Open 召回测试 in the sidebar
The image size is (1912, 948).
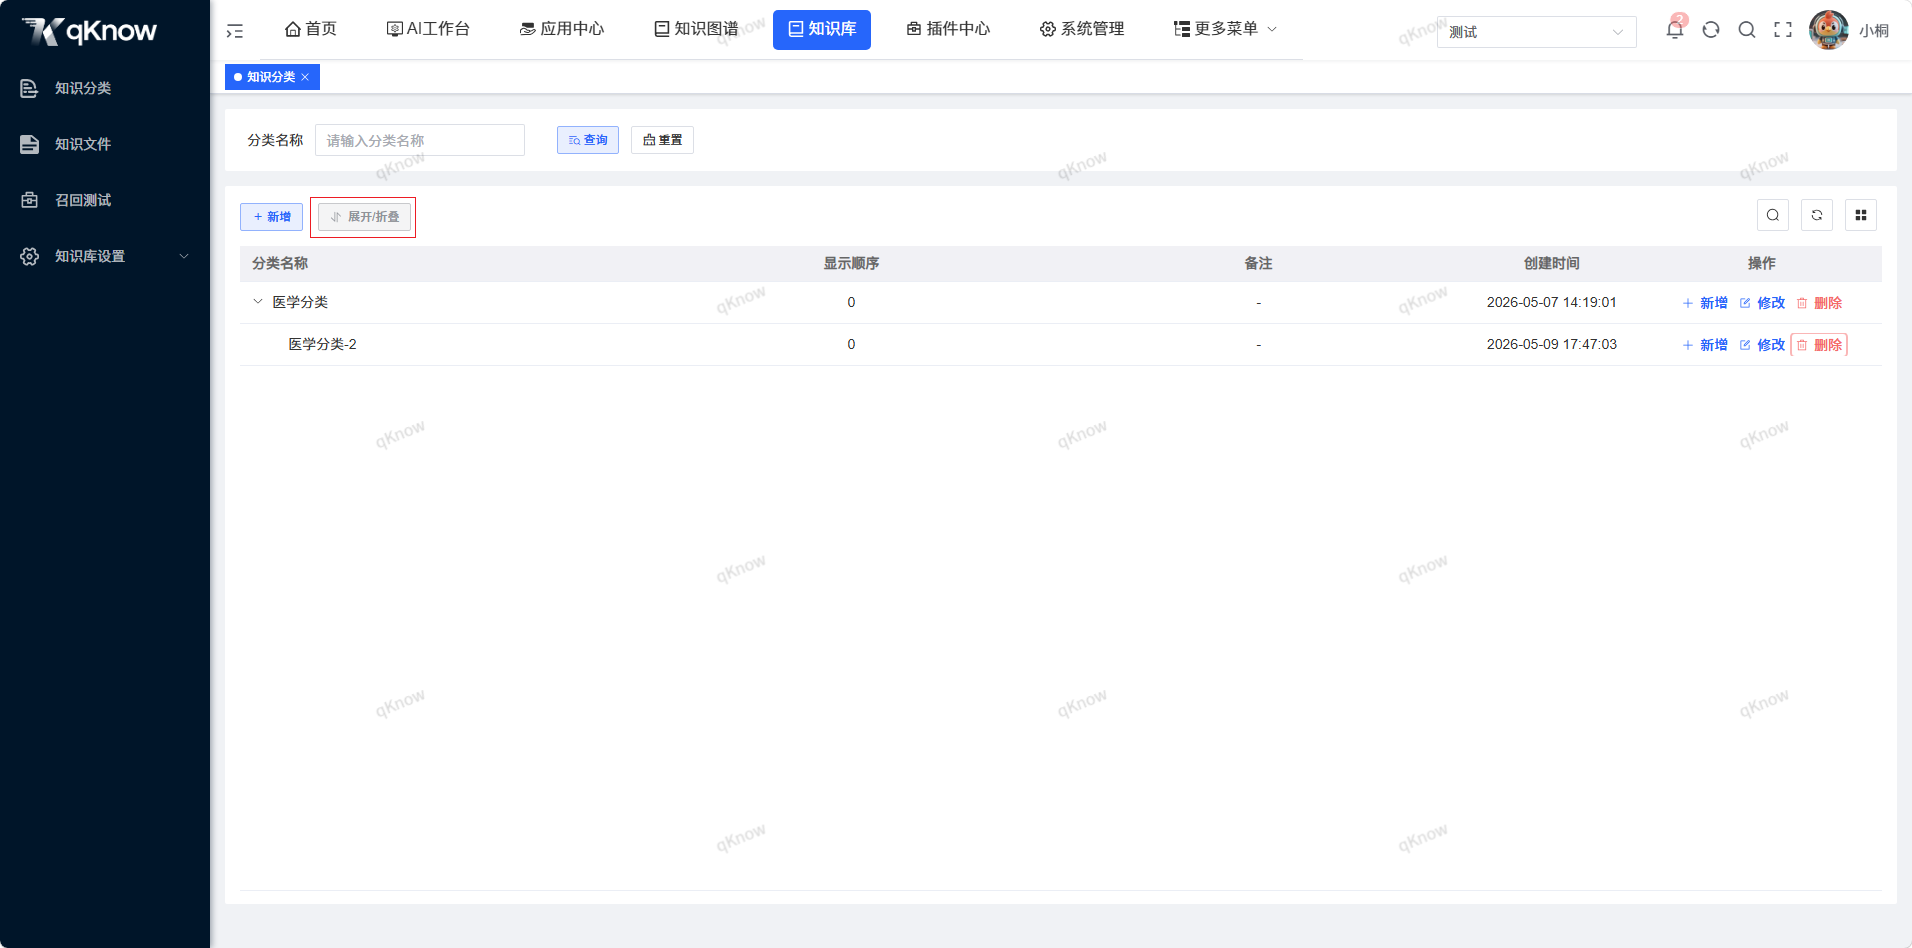[105, 200]
